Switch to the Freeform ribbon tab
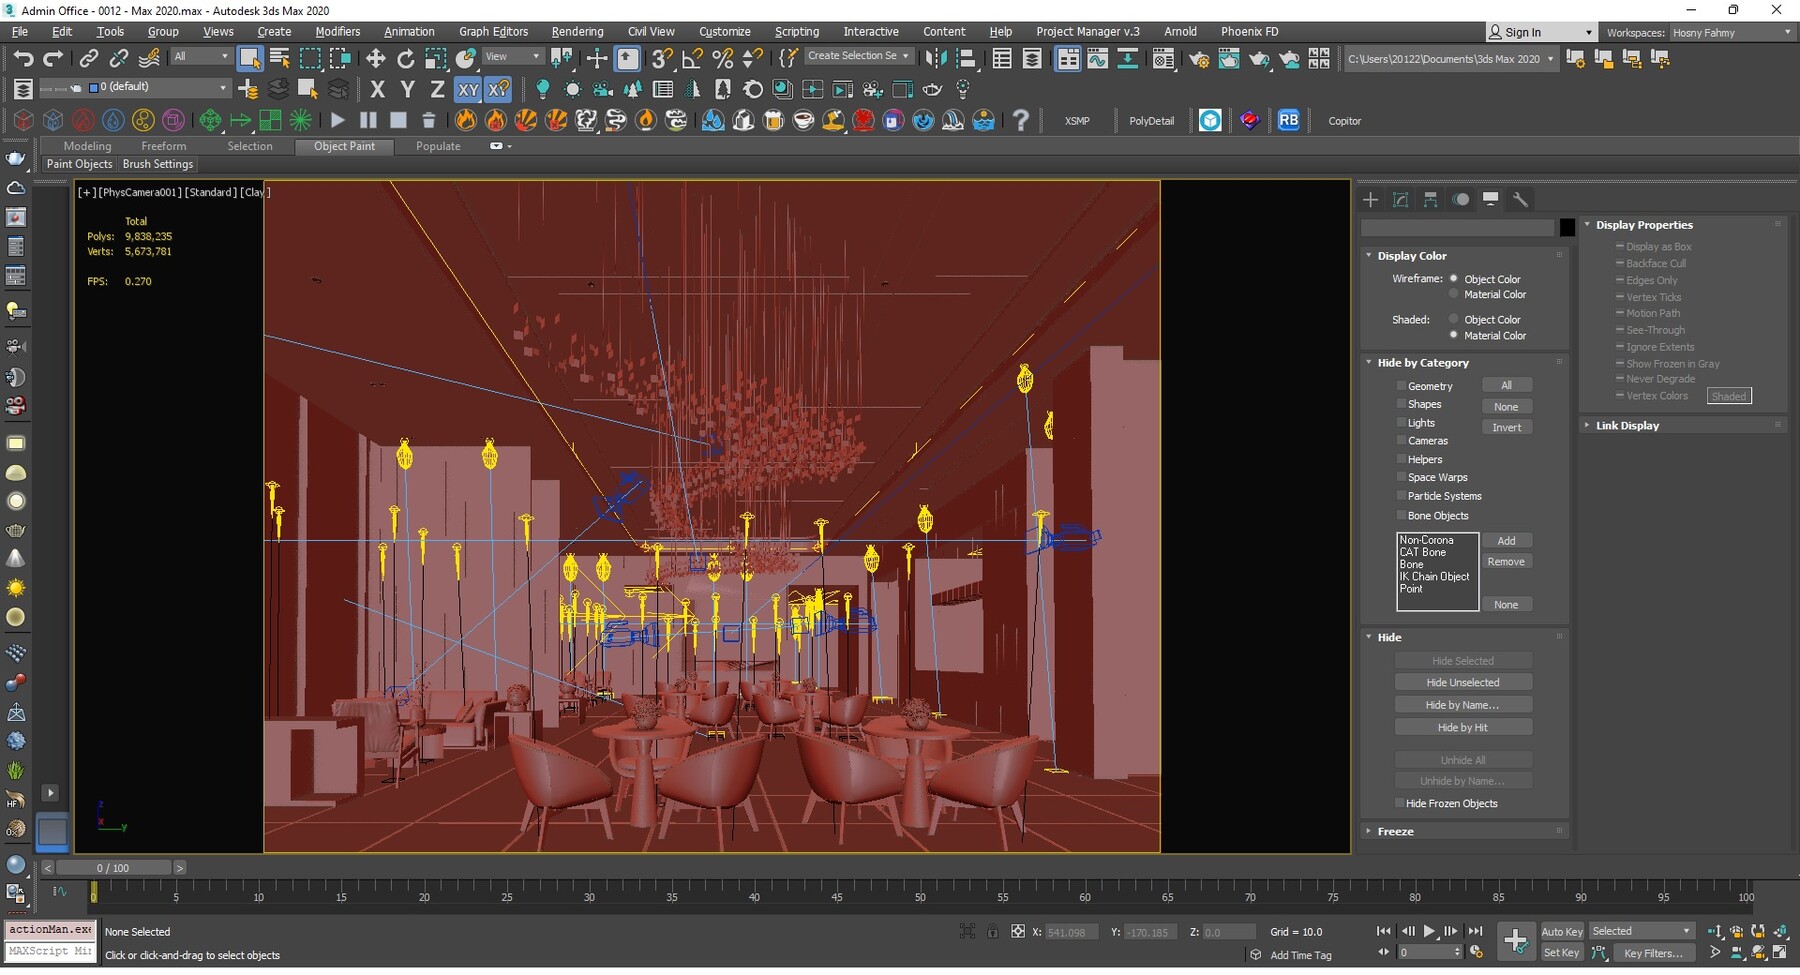Image resolution: width=1800 pixels, height=975 pixels. click(164, 146)
